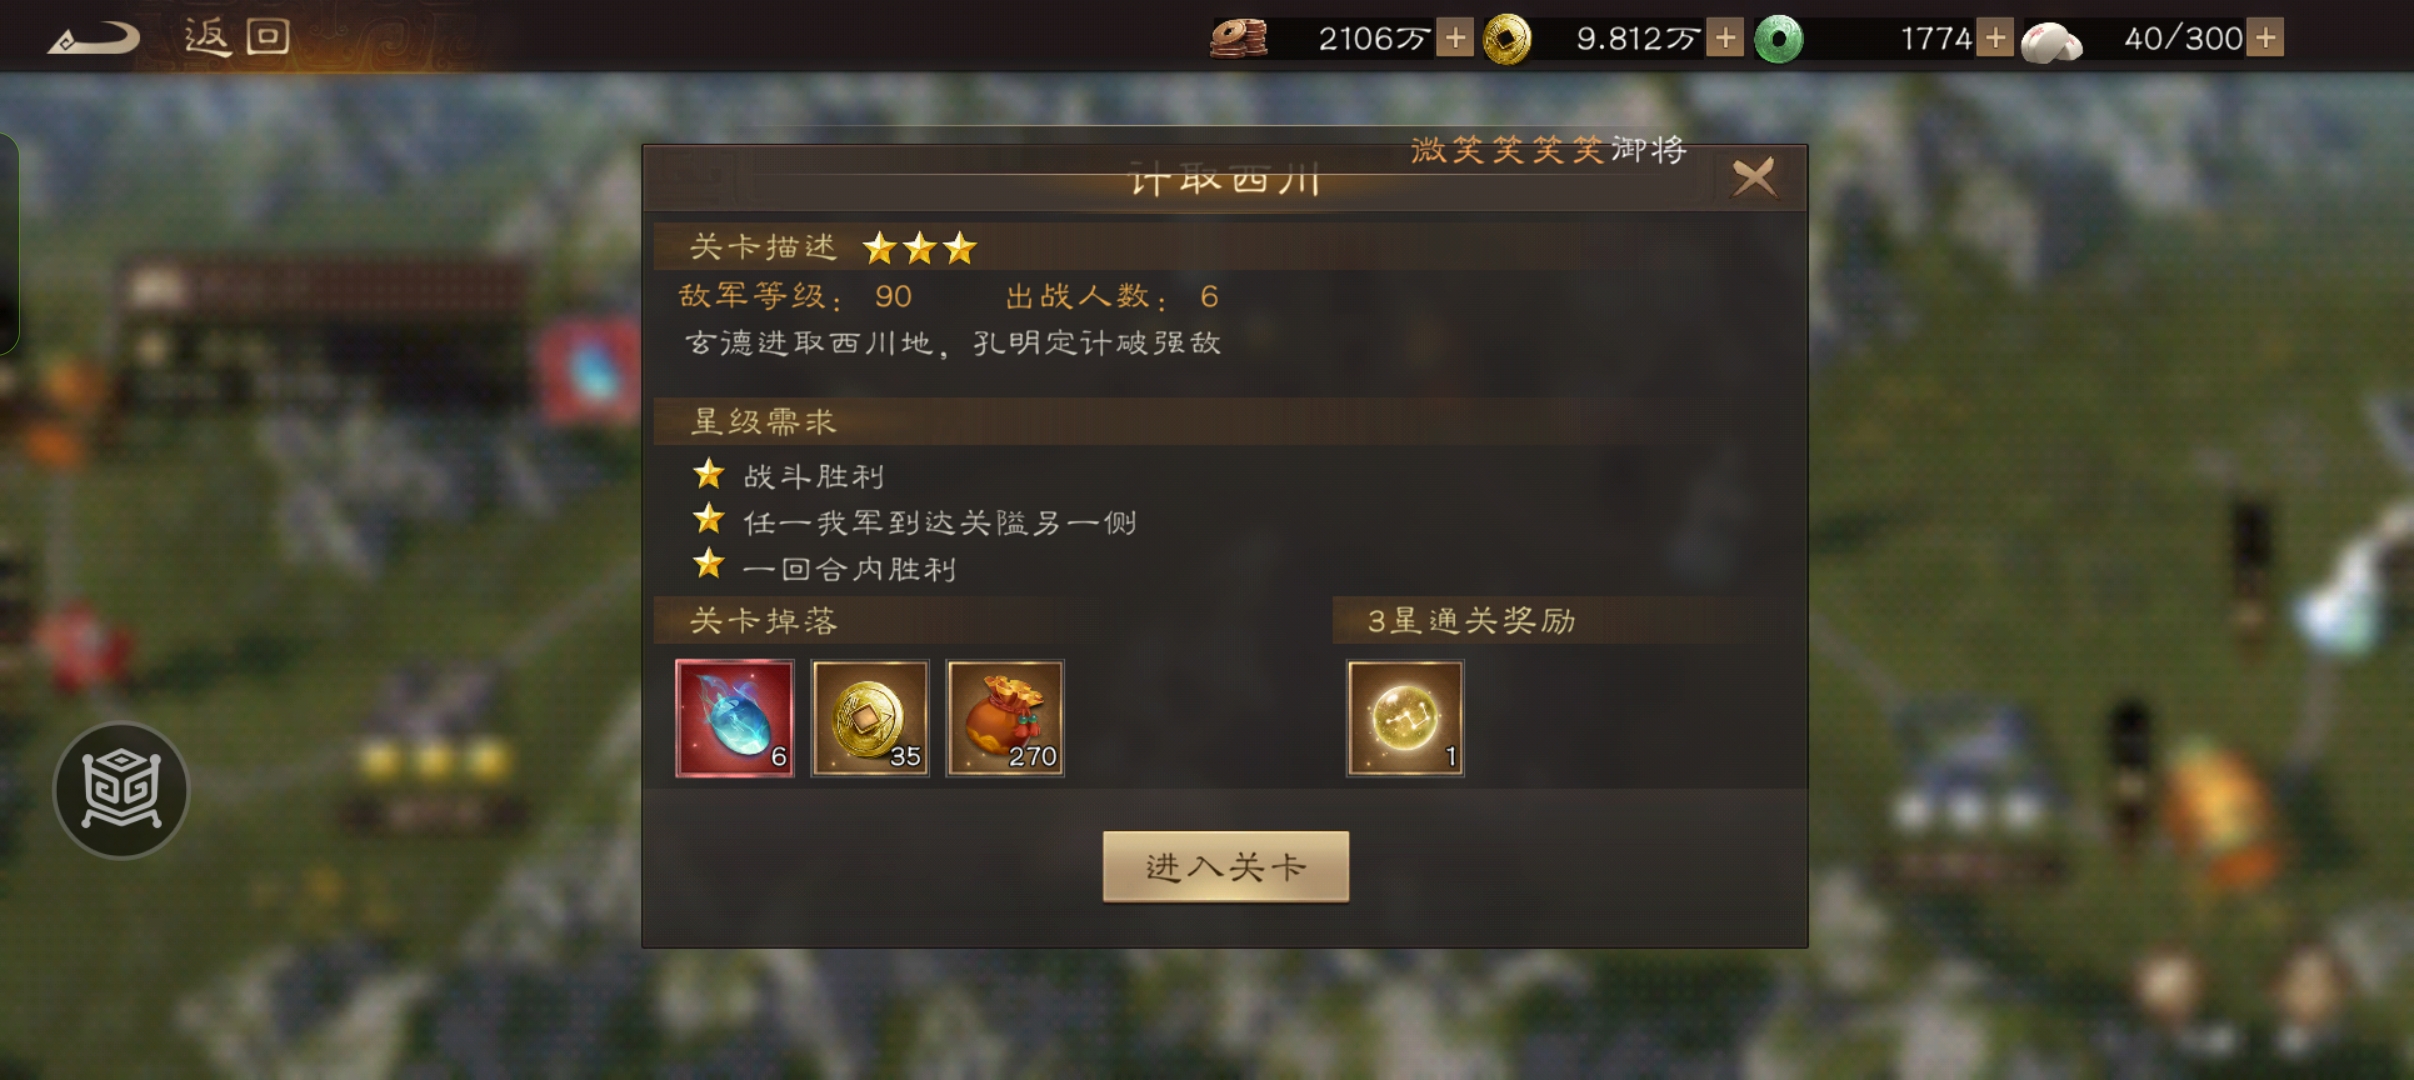Image resolution: width=2414 pixels, height=1080 pixels.
Task: Click the 关卡掉落 section header
Action: point(764,621)
